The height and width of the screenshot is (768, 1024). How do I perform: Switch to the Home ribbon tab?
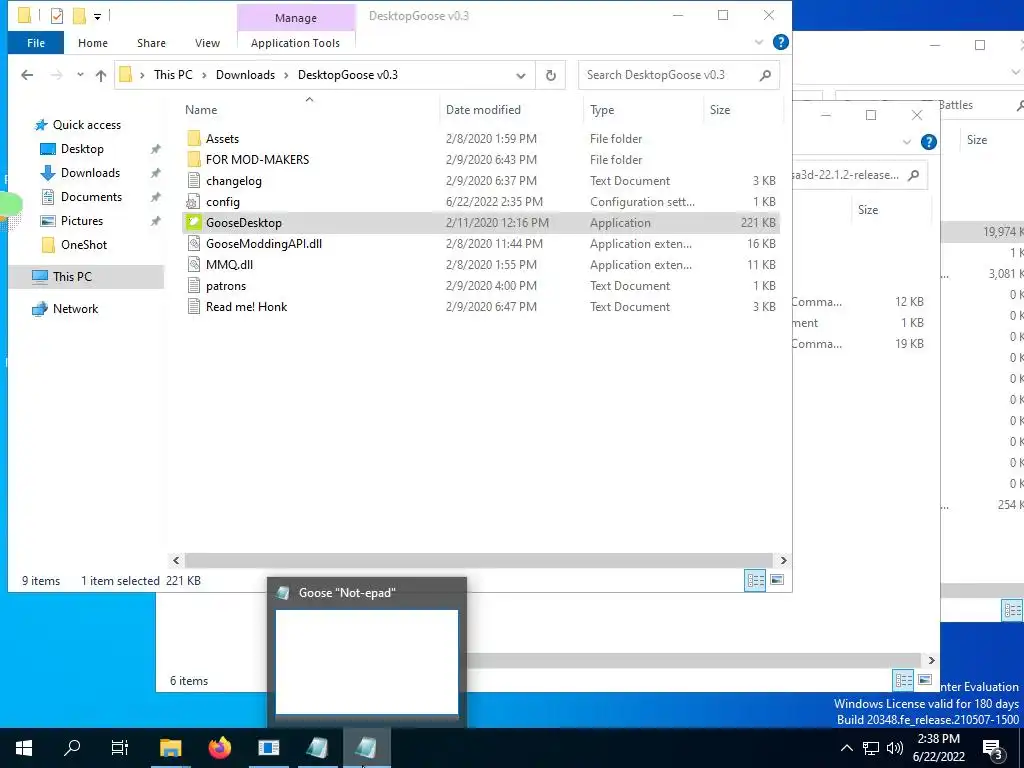pyautogui.click(x=93, y=43)
